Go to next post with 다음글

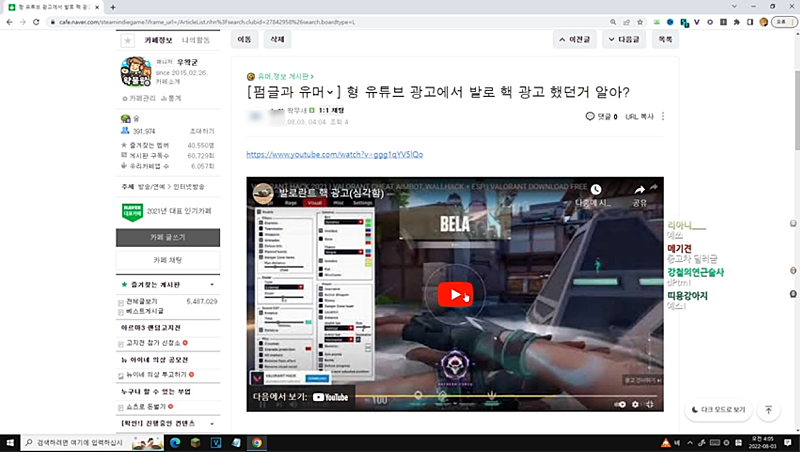click(623, 39)
